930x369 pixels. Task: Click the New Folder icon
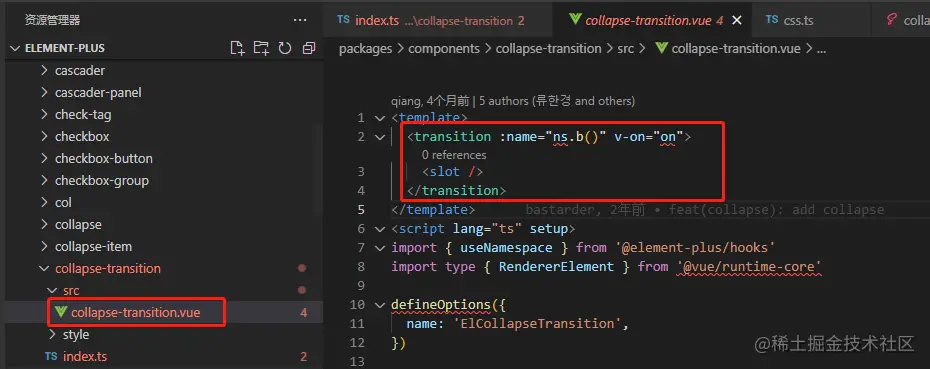[261, 48]
